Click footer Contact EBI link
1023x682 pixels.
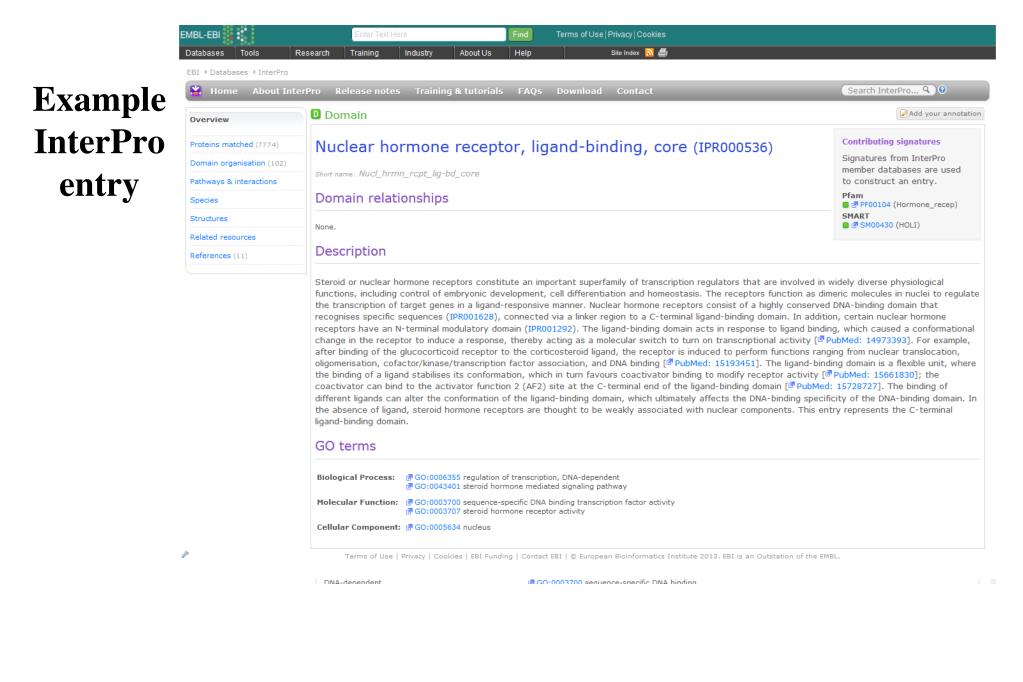(x=541, y=557)
